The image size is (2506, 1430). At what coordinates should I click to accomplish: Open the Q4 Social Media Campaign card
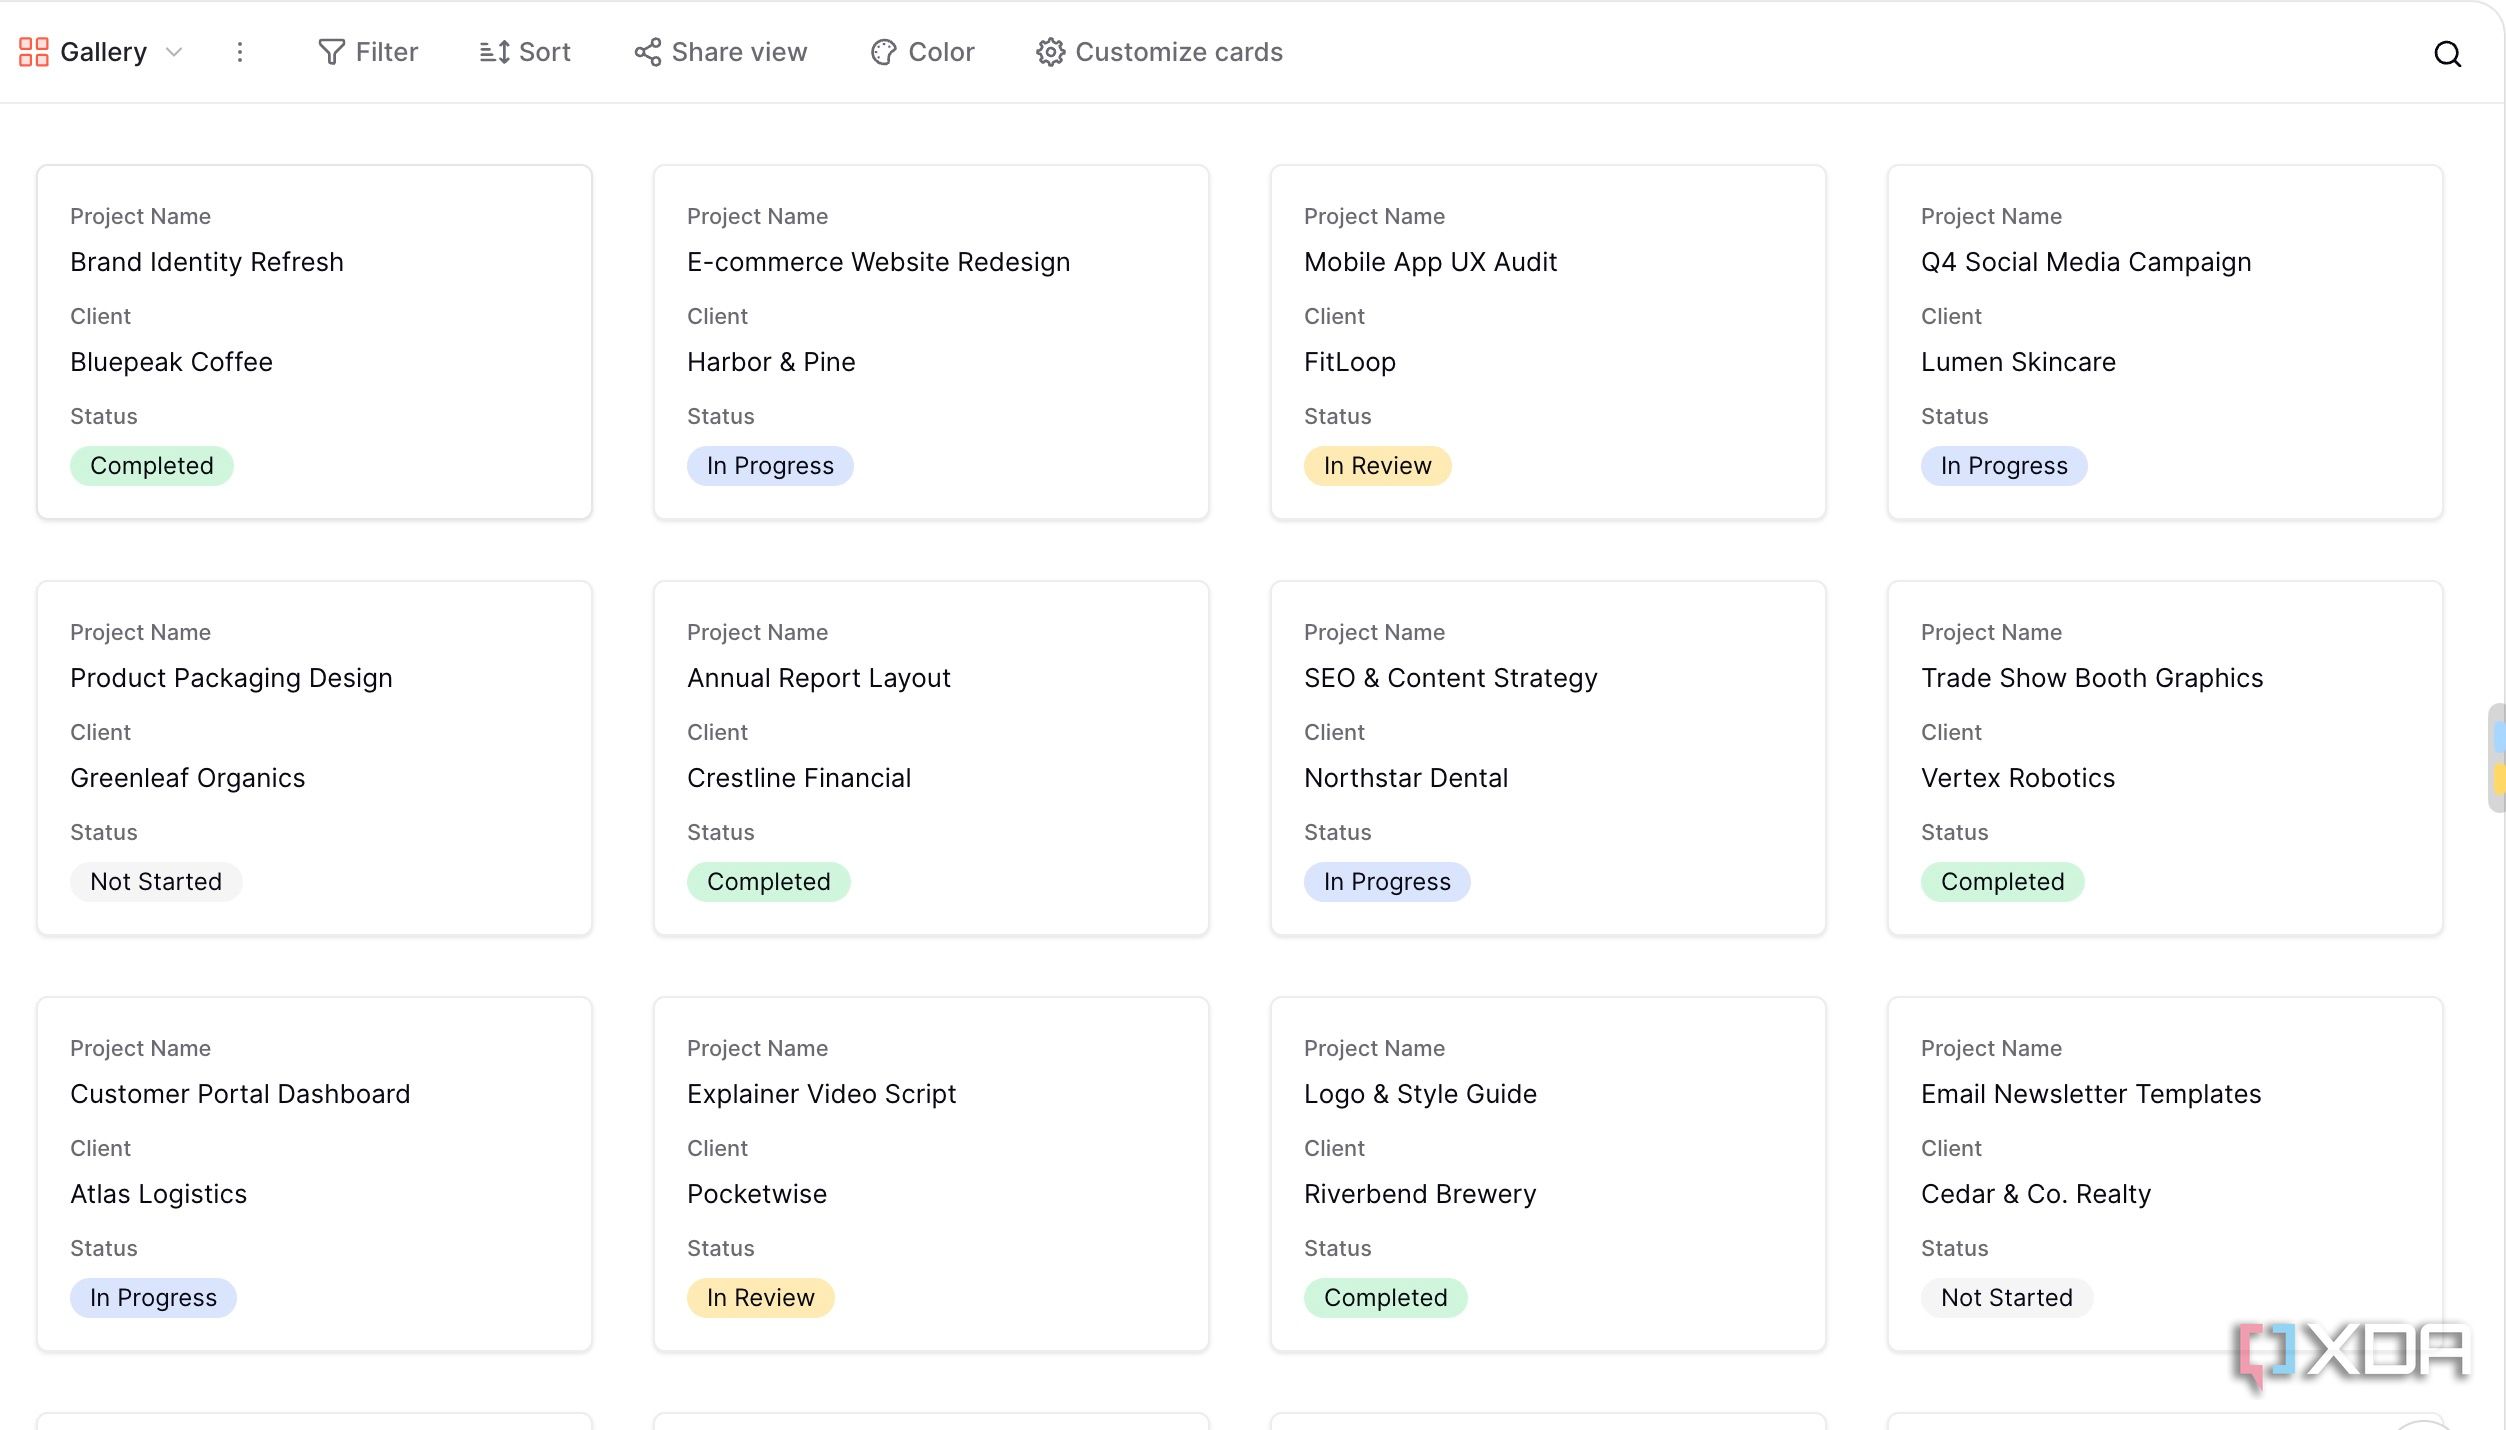point(2165,342)
